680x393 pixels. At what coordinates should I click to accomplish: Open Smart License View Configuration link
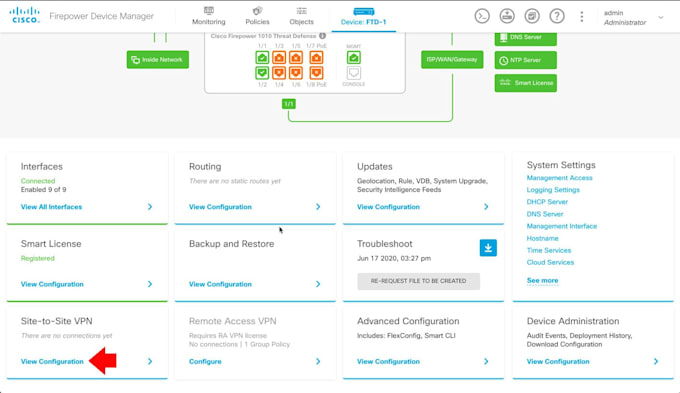coord(52,284)
